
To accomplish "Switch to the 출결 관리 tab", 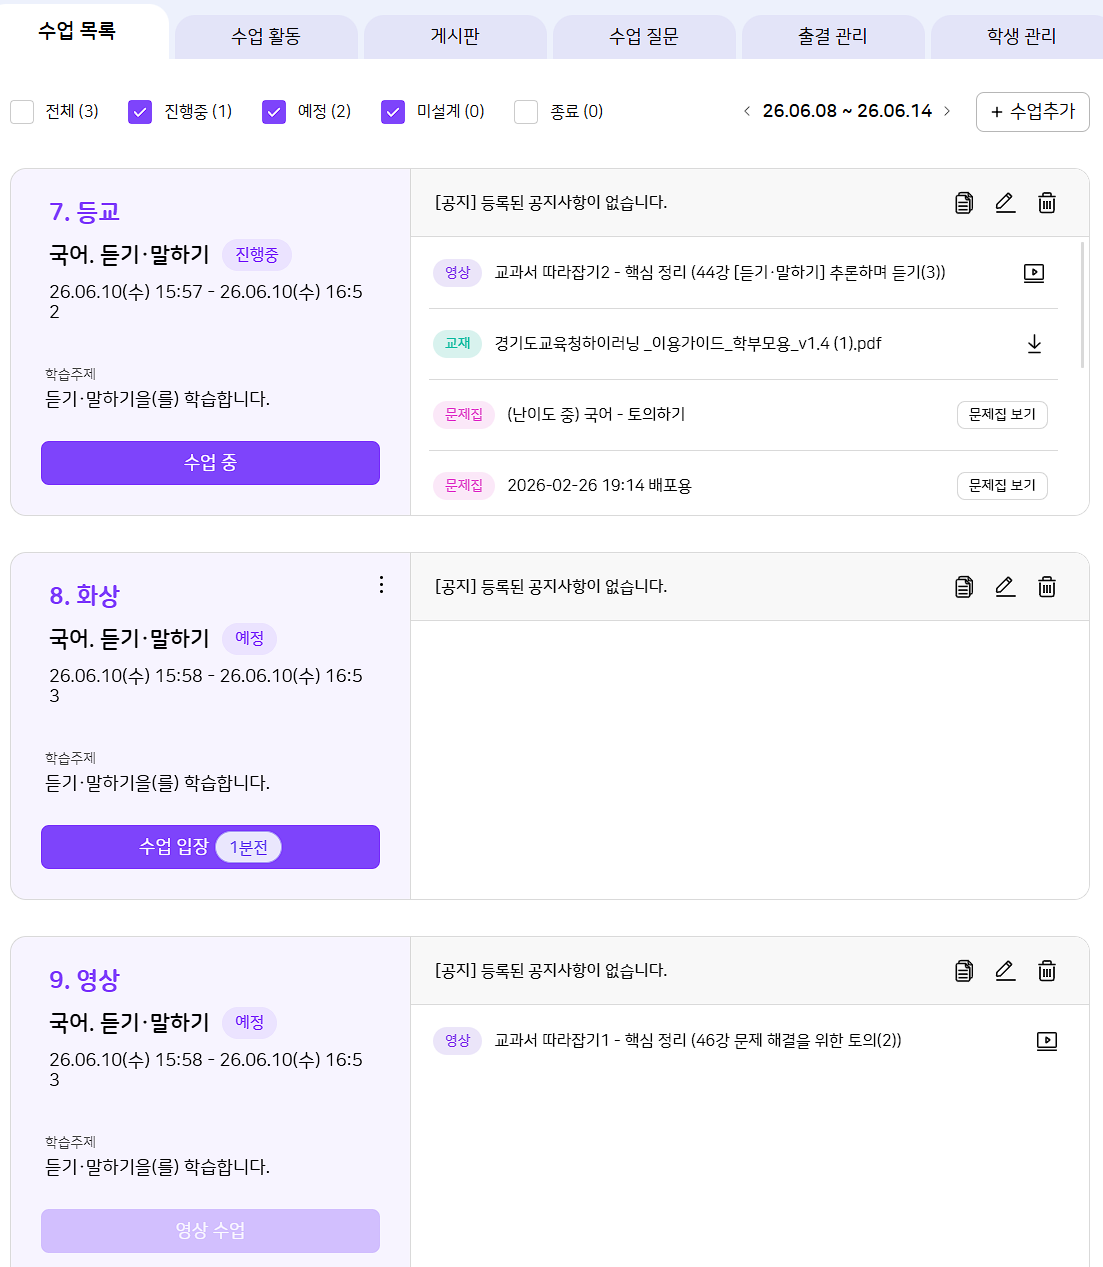I will point(833,37).
